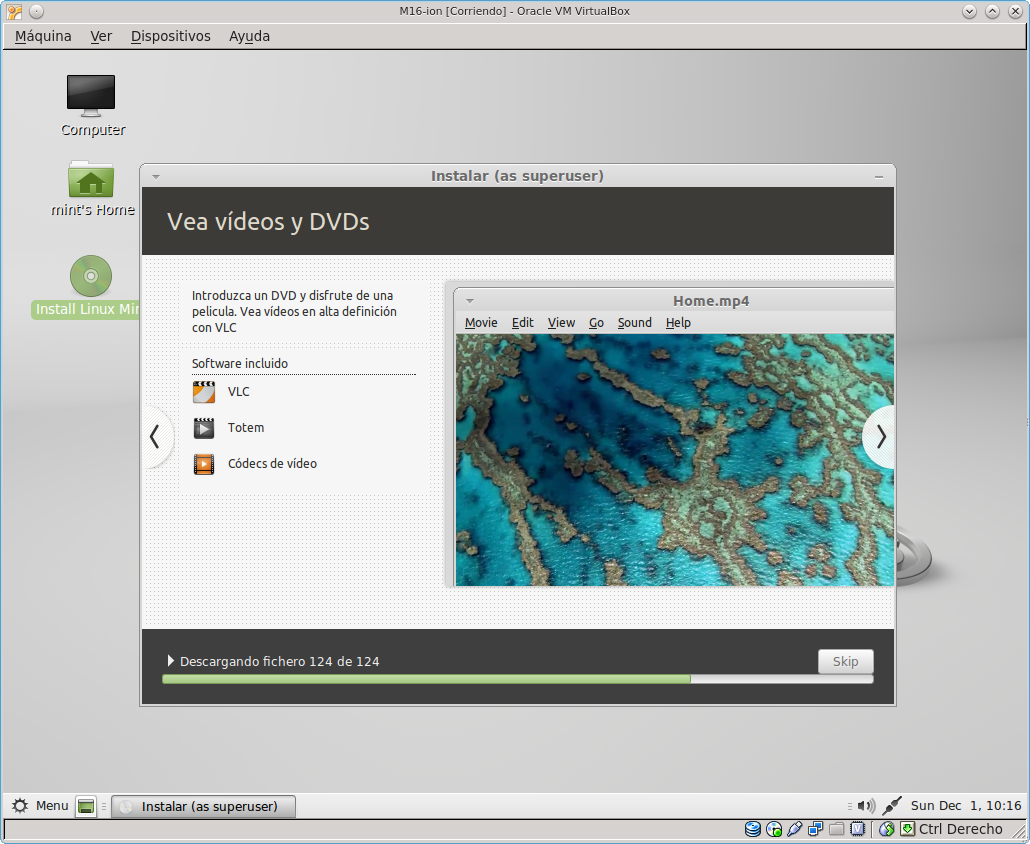
Task: Open the Instalar window menu arrow
Action: [156, 176]
